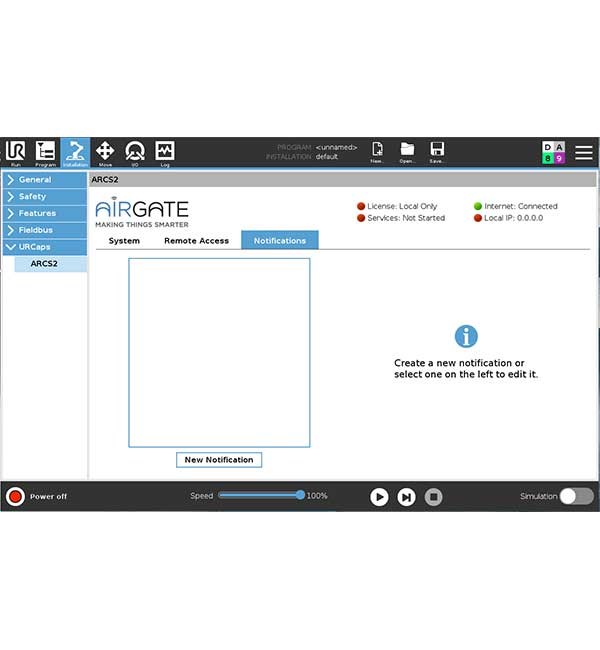Open the Log graph icon

click(165, 153)
